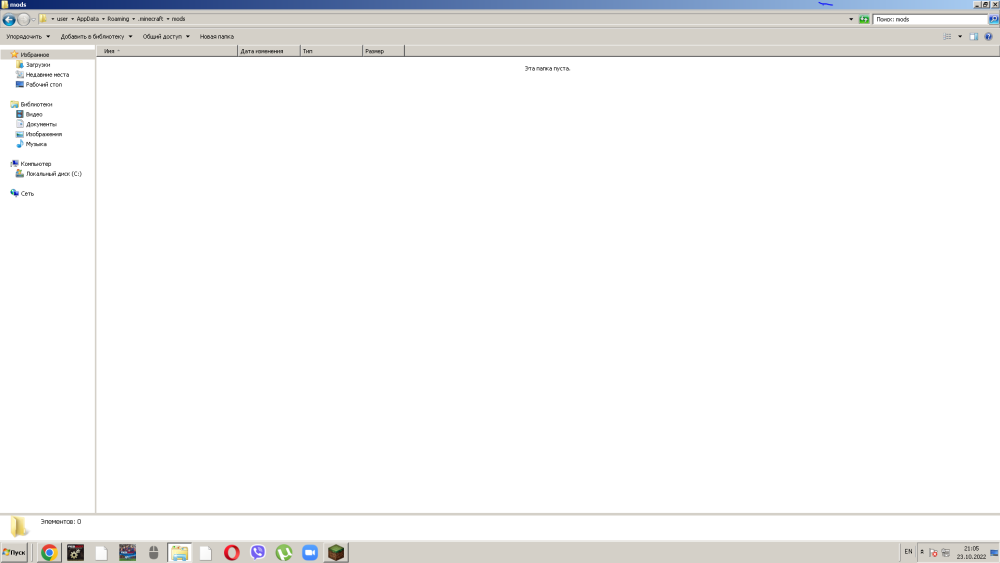
Task: Launch the soccer game taskbar icon
Action: (128, 552)
